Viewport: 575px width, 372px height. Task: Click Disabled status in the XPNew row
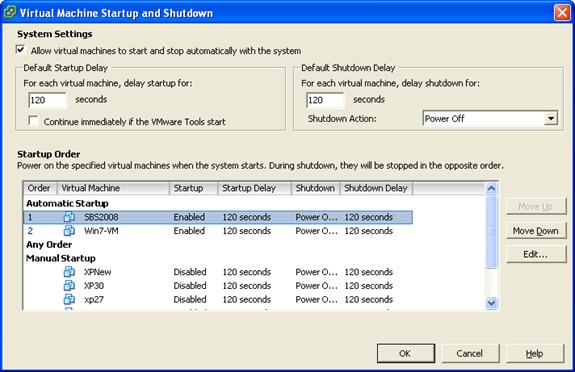coord(190,272)
